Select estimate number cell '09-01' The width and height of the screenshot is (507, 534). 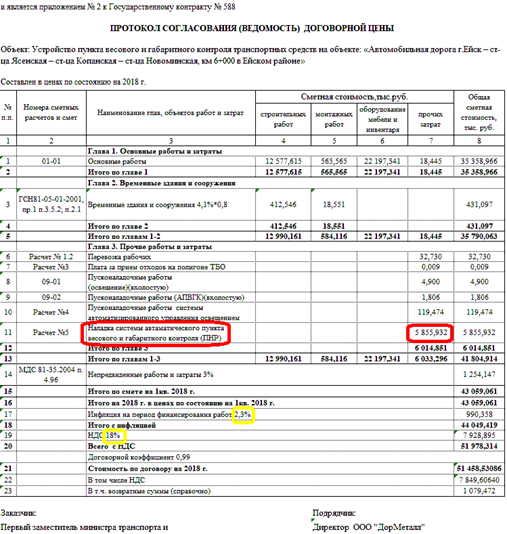[51, 282]
